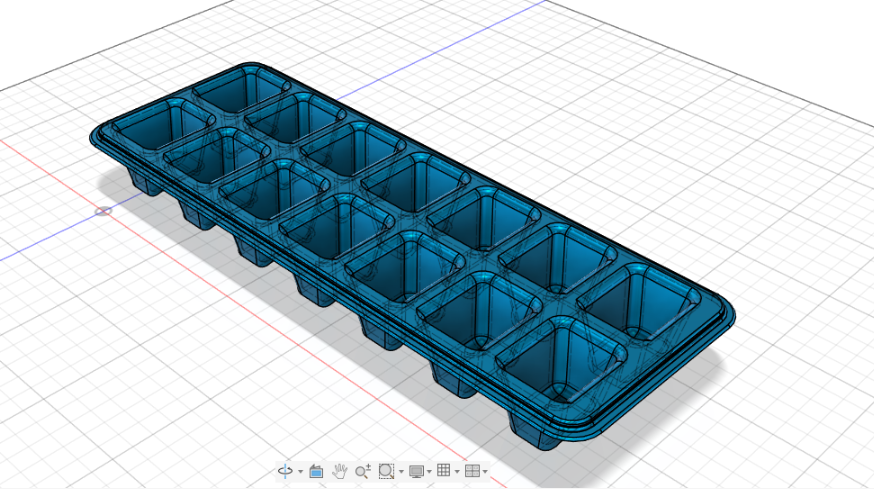The width and height of the screenshot is (874, 489).
Task: Open the Orbit type dropdown arrow
Action: [300, 472]
